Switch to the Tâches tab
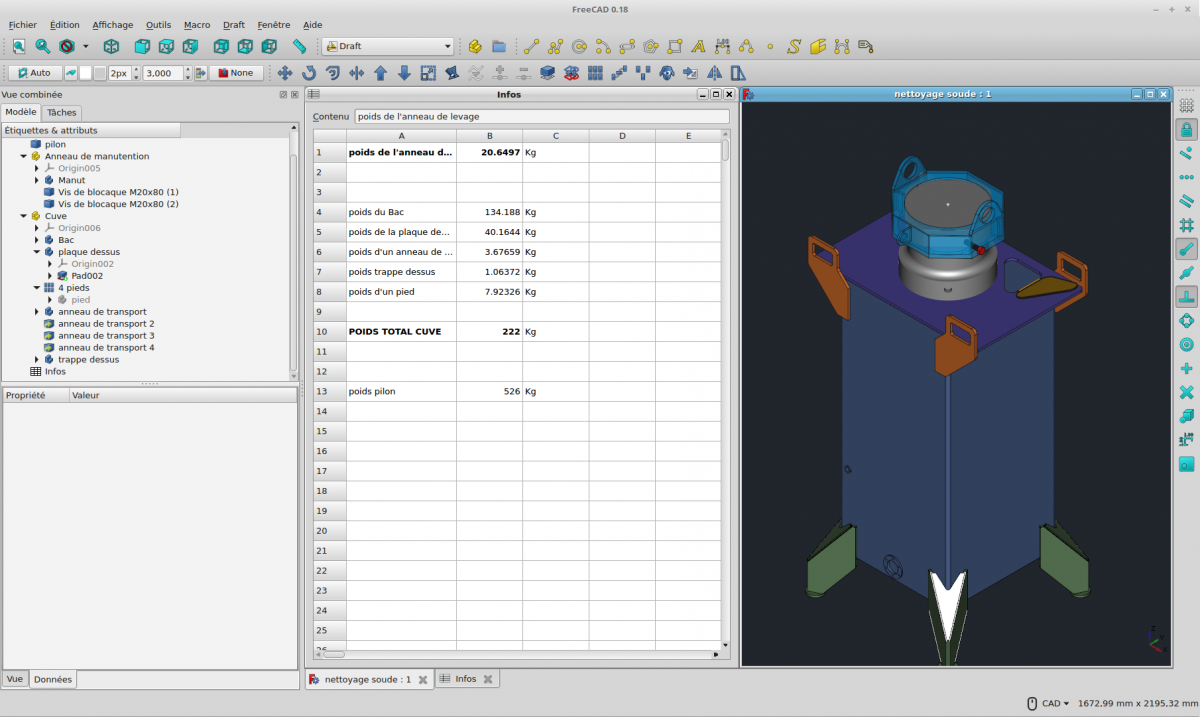The width and height of the screenshot is (1200, 717). 62,112
